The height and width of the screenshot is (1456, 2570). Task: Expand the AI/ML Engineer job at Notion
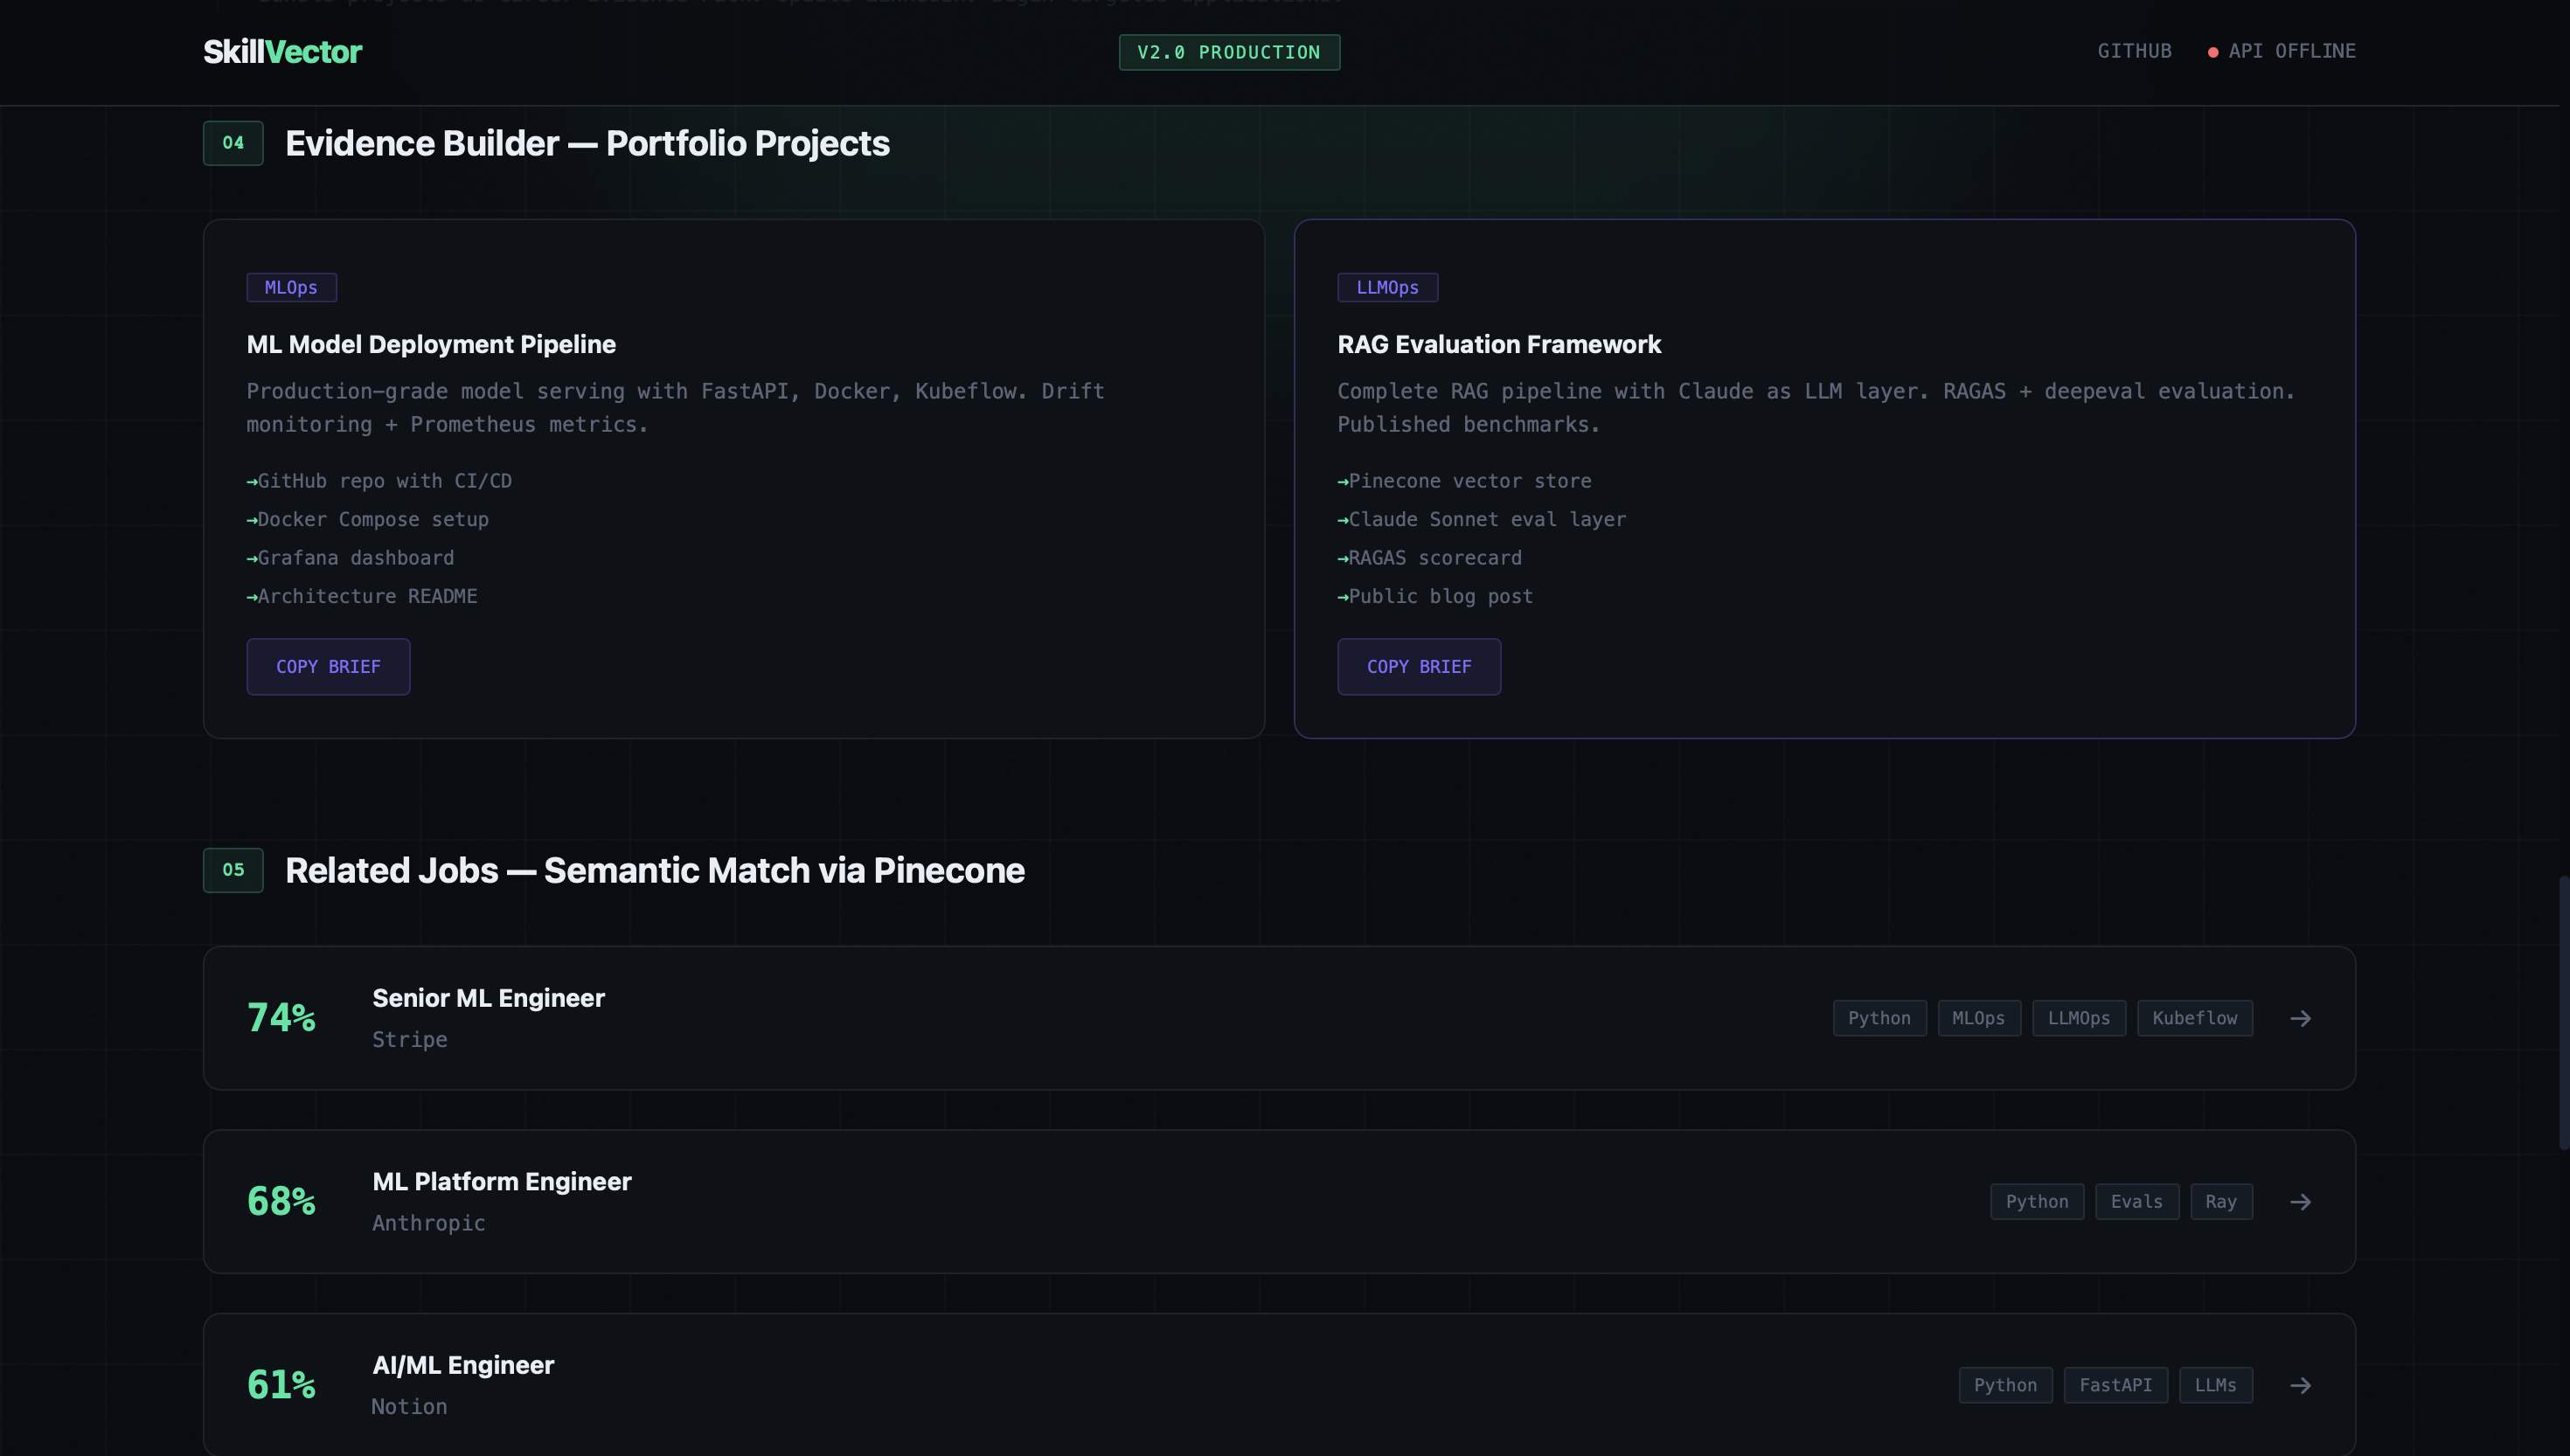(1278, 1385)
